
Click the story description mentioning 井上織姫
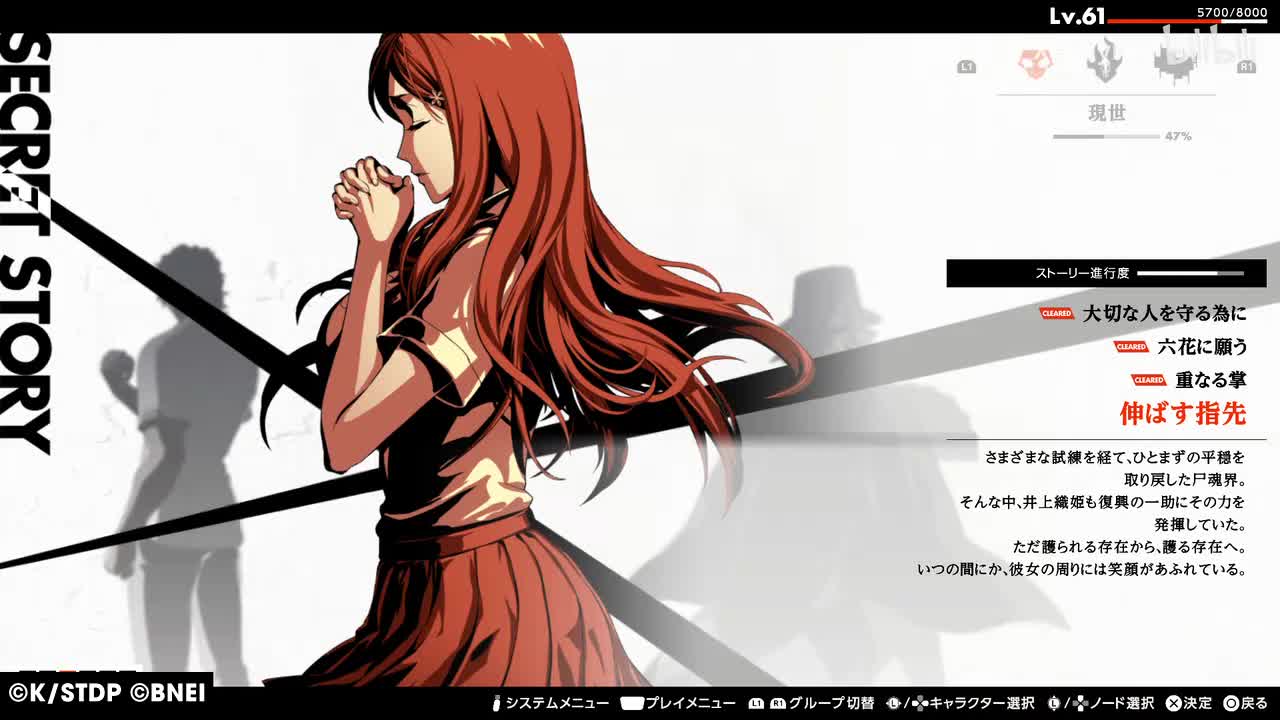tap(1082, 513)
